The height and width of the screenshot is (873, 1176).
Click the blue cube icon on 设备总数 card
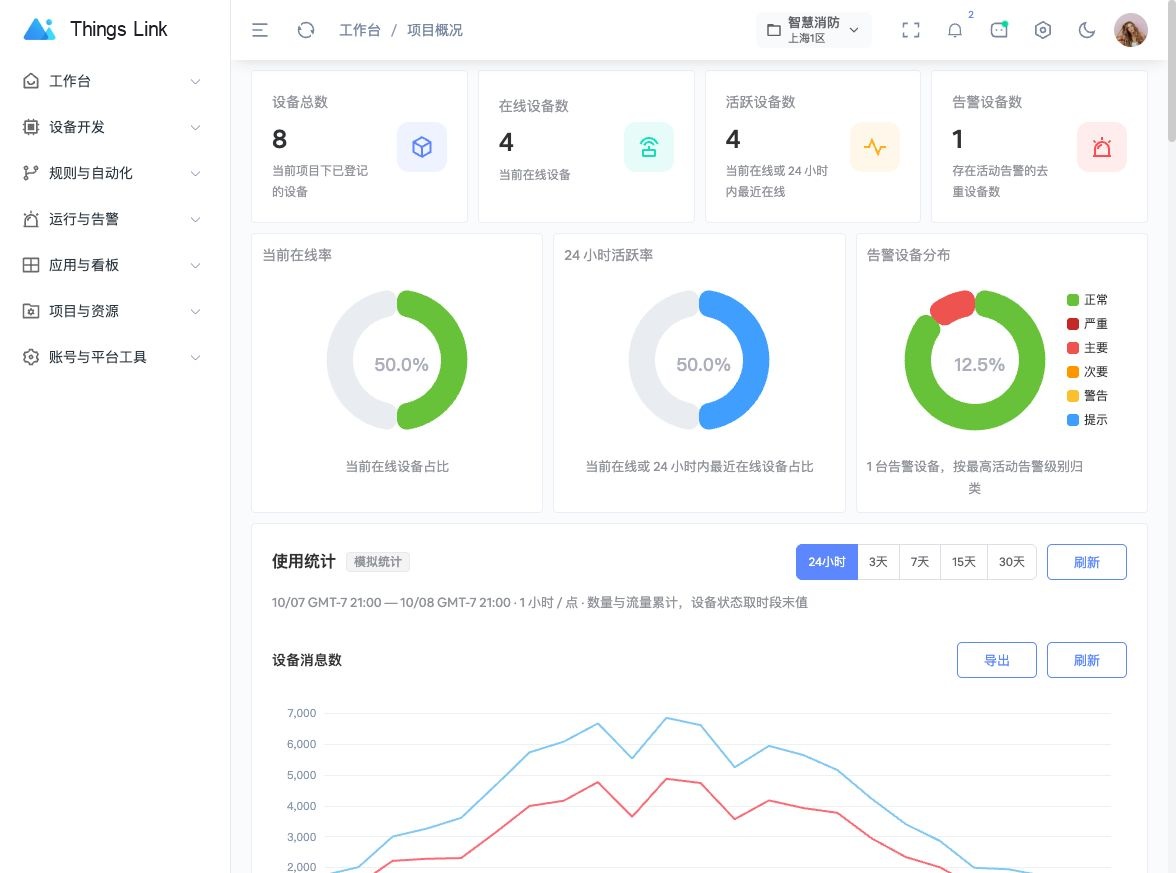422,146
